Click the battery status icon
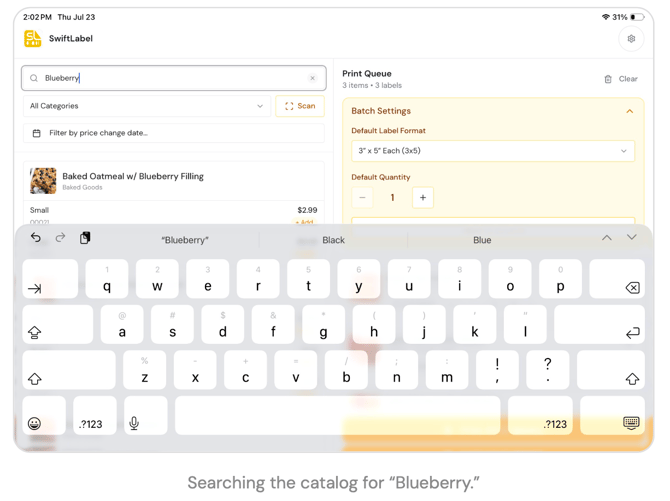This screenshot has height=501, width=670. pyautogui.click(x=637, y=17)
